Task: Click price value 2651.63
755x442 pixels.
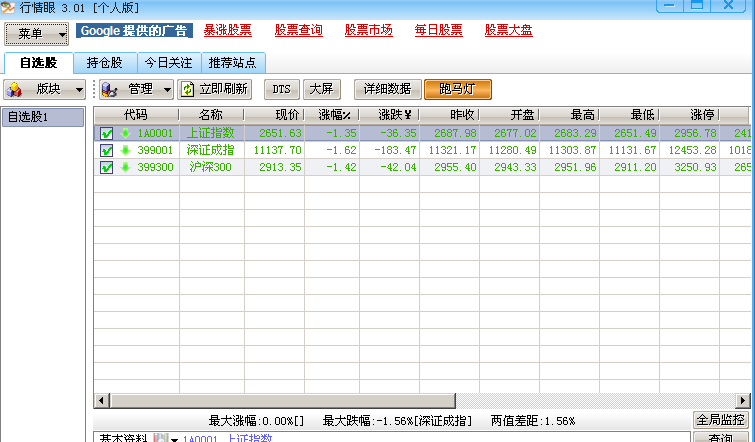Action: point(280,133)
